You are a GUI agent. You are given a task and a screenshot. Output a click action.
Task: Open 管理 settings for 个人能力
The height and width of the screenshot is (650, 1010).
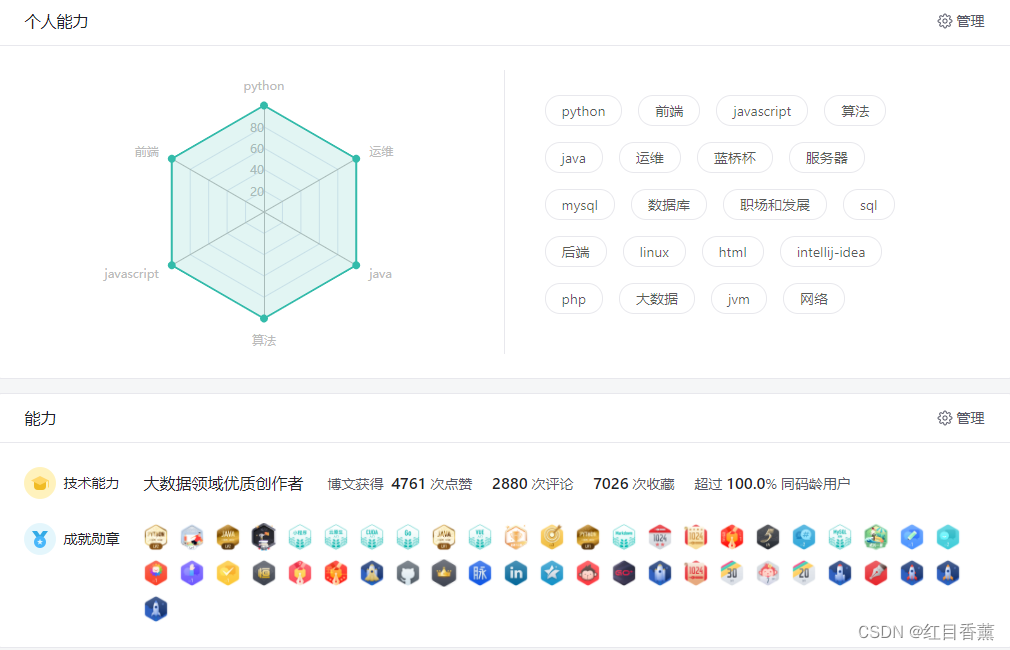tap(960, 20)
